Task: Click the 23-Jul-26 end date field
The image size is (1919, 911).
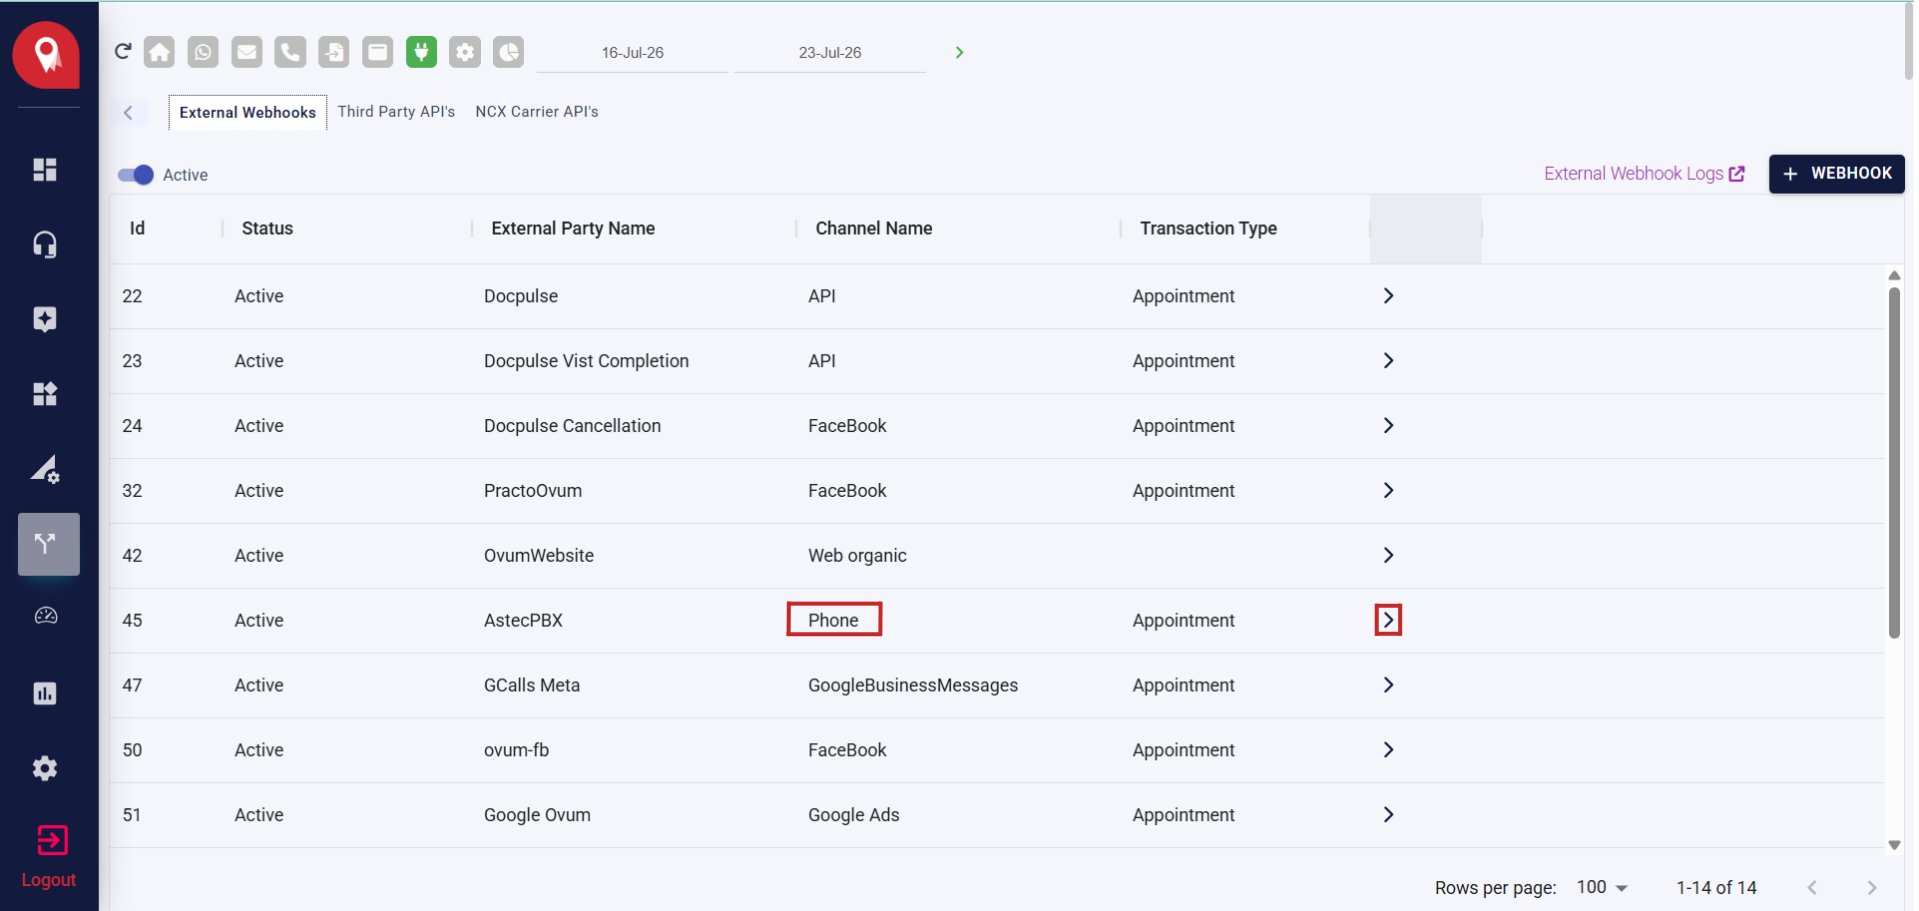Action: point(830,53)
